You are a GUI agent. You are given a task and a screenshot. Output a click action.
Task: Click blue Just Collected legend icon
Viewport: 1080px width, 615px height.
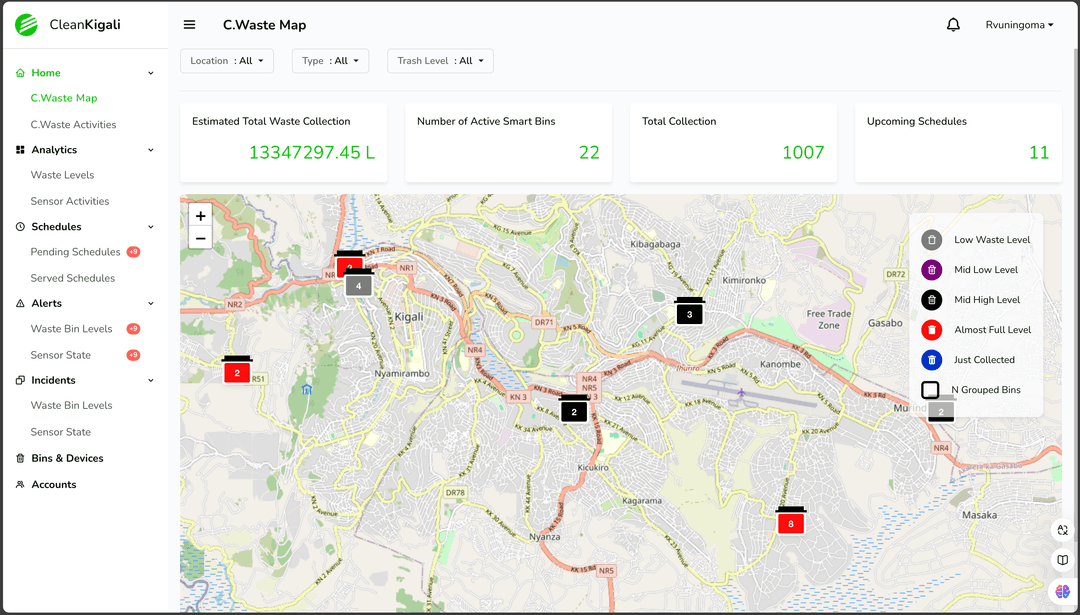tap(931, 359)
